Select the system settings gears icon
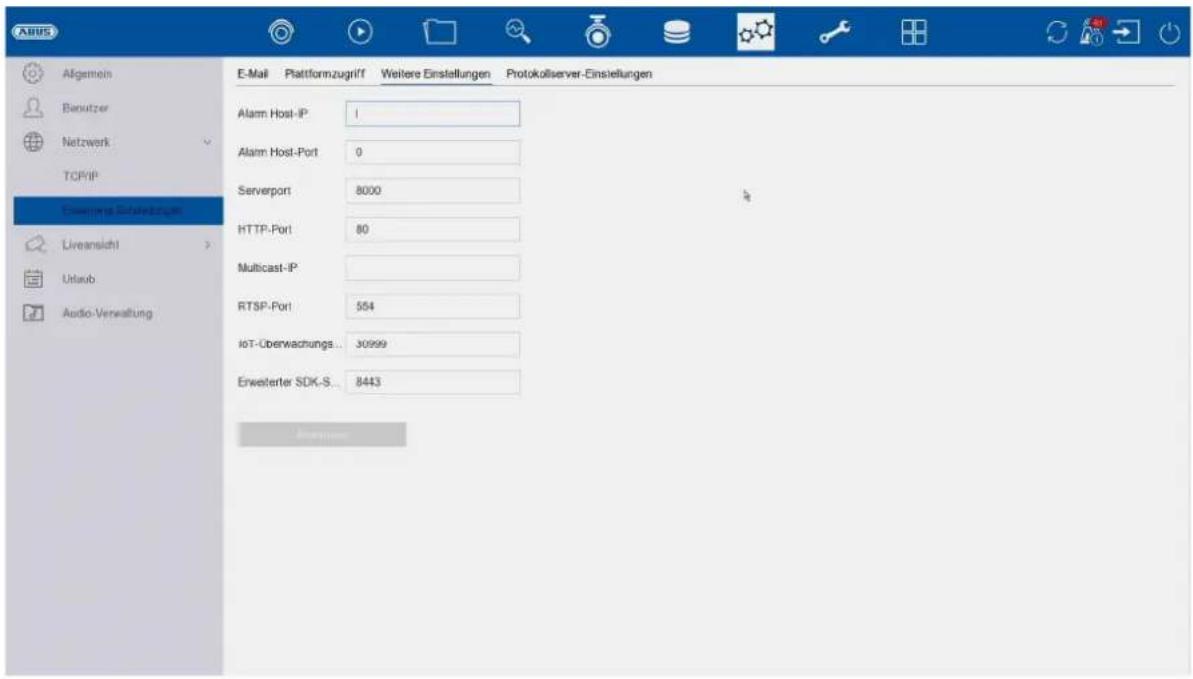The height and width of the screenshot is (679, 1193). coord(756,32)
